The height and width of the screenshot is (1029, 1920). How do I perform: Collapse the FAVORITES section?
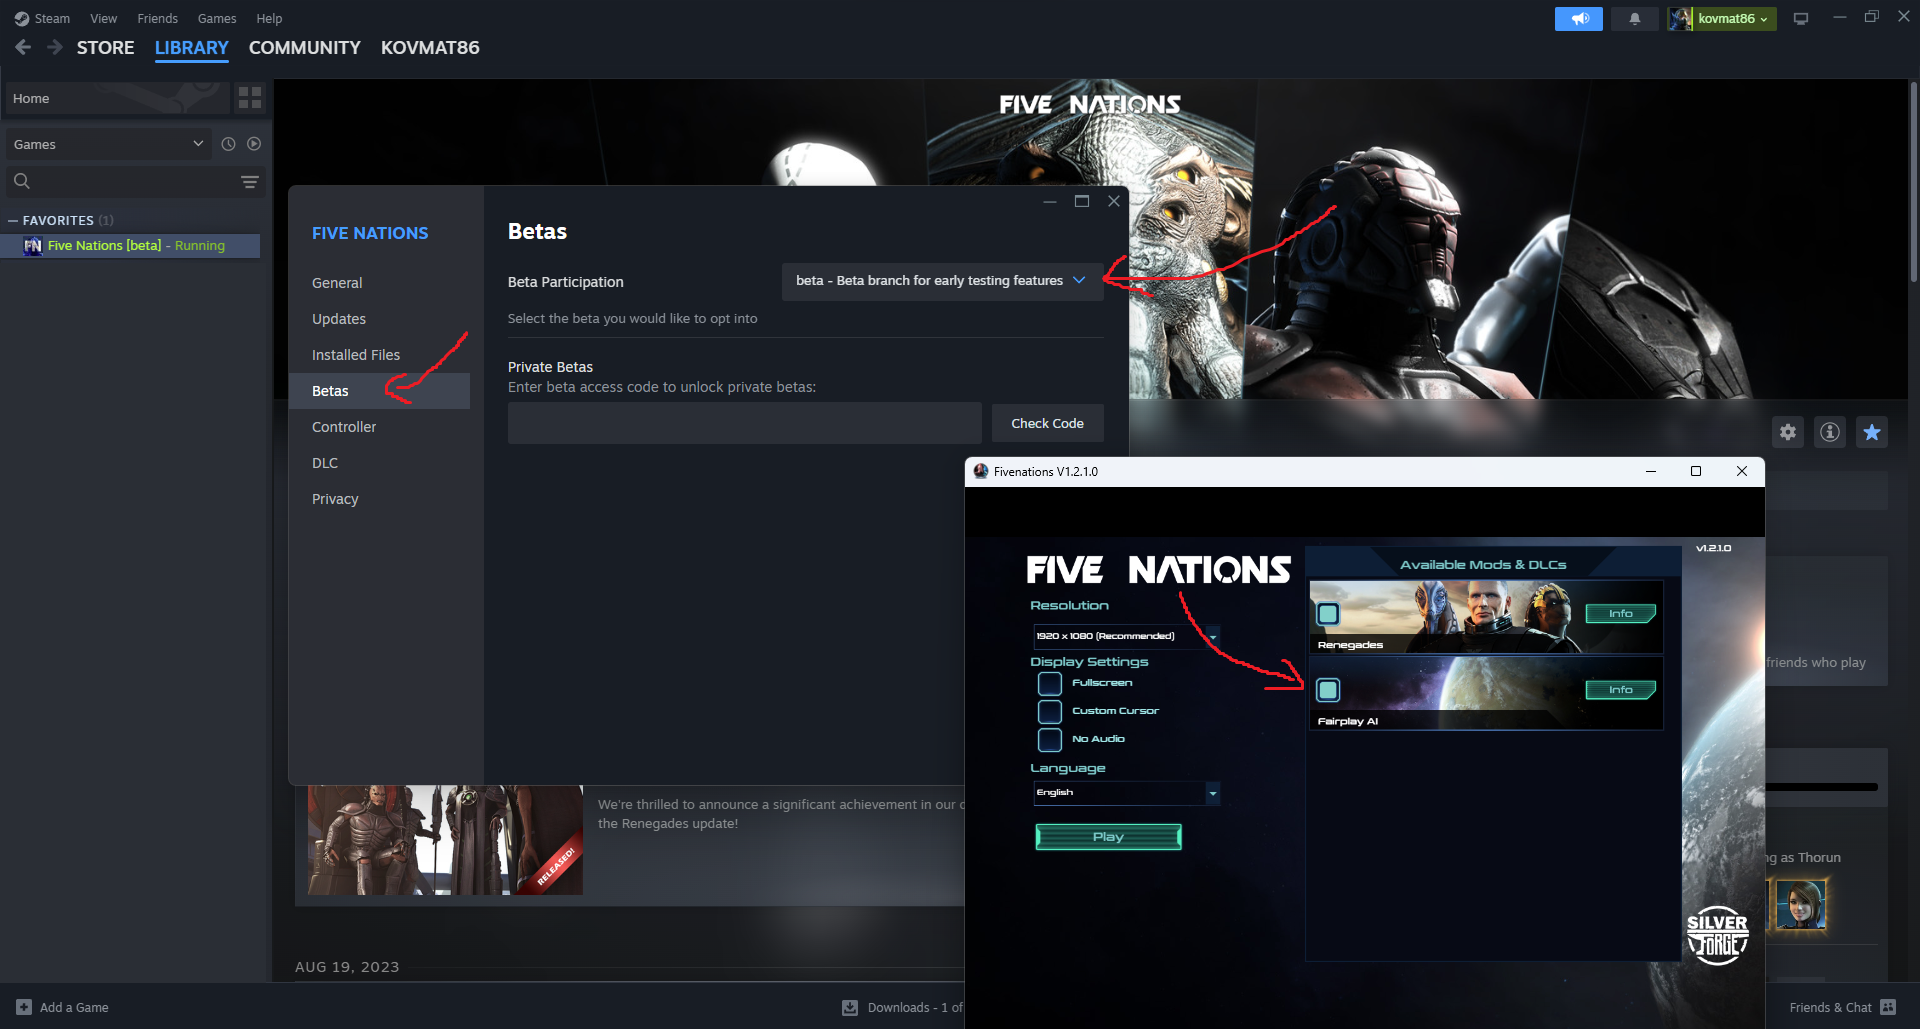13,221
